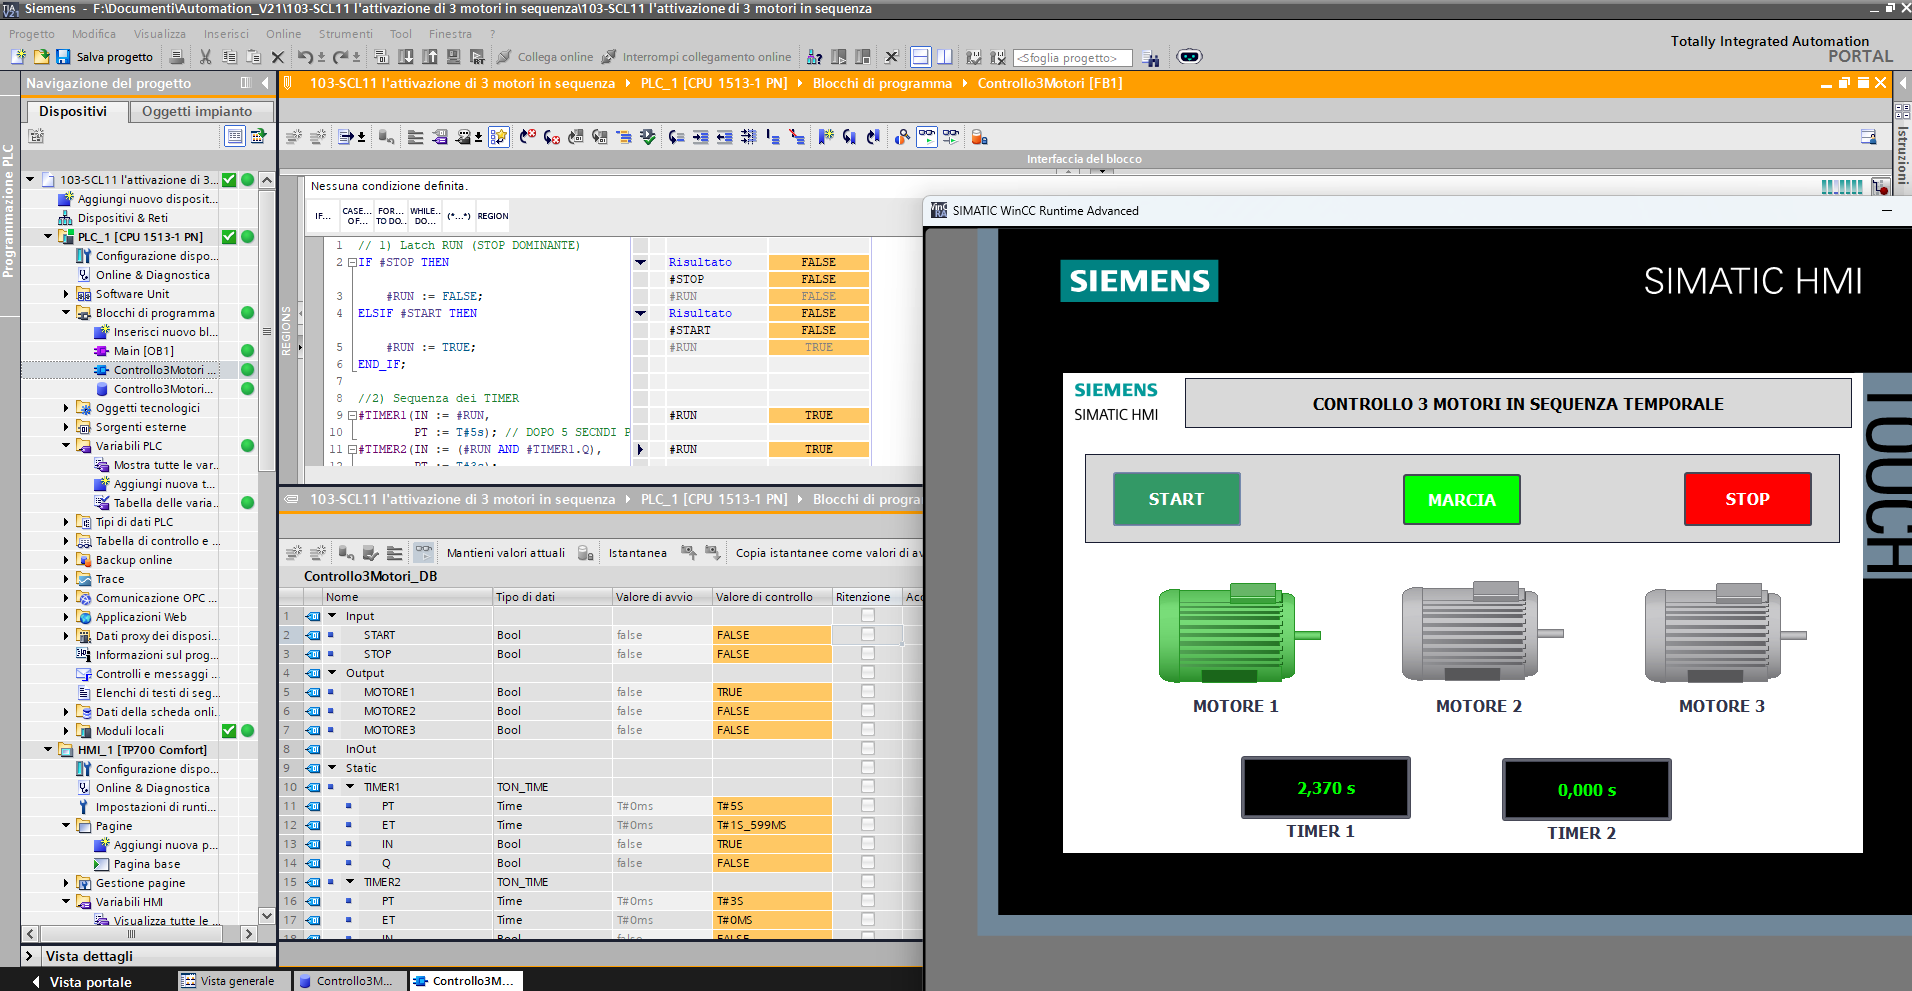Click the Salva progetto save icon

pyautogui.click(x=63, y=57)
